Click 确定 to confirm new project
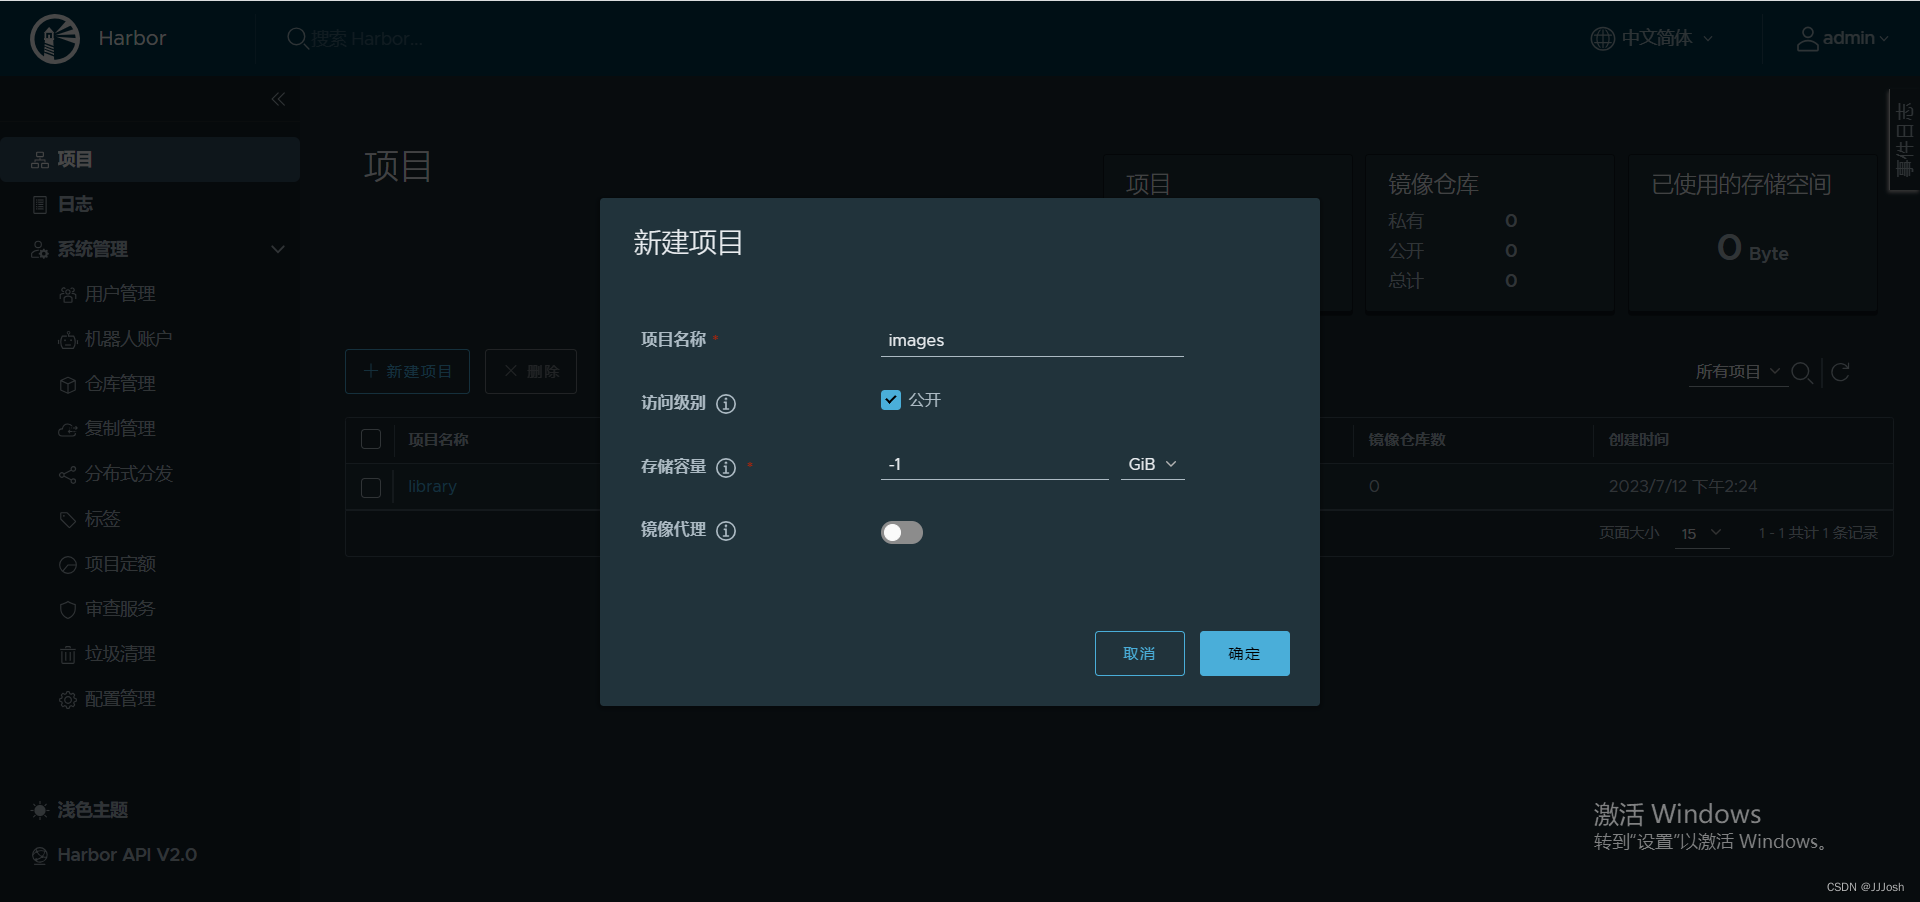The image size is (1920, 902). tap(1245, 653)
